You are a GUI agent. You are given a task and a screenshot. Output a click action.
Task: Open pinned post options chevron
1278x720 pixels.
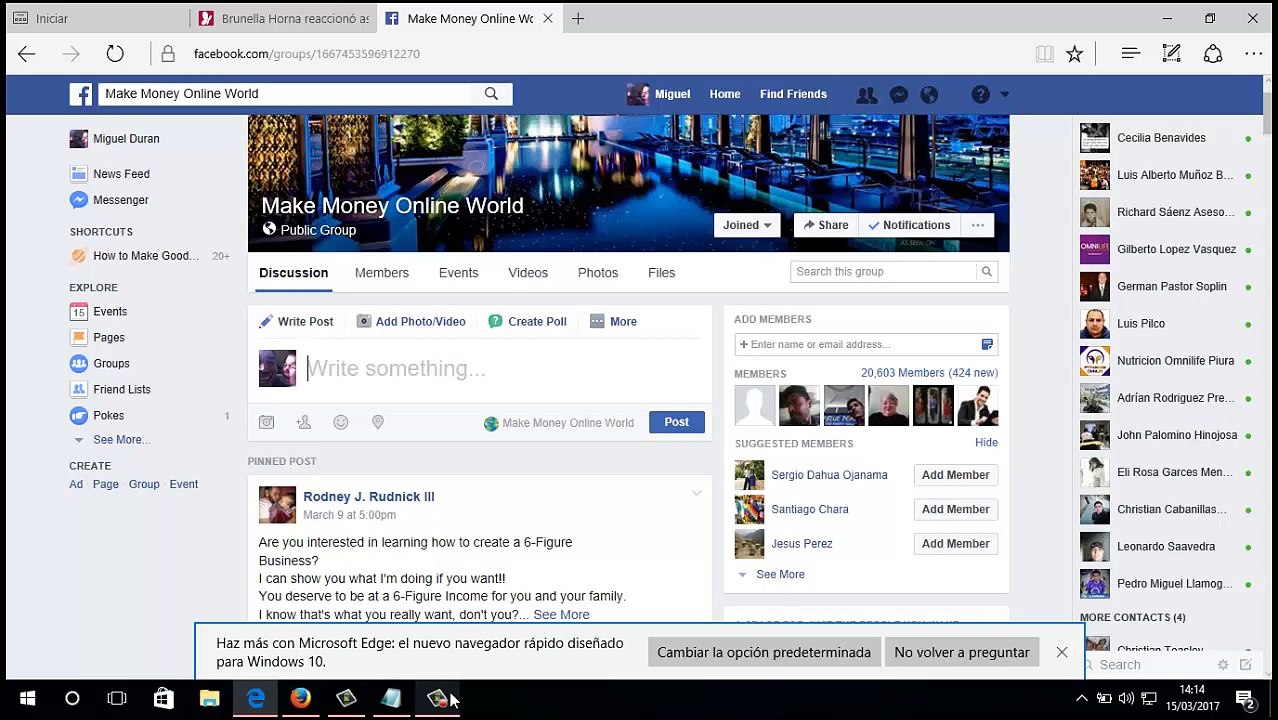coord(697,493)
